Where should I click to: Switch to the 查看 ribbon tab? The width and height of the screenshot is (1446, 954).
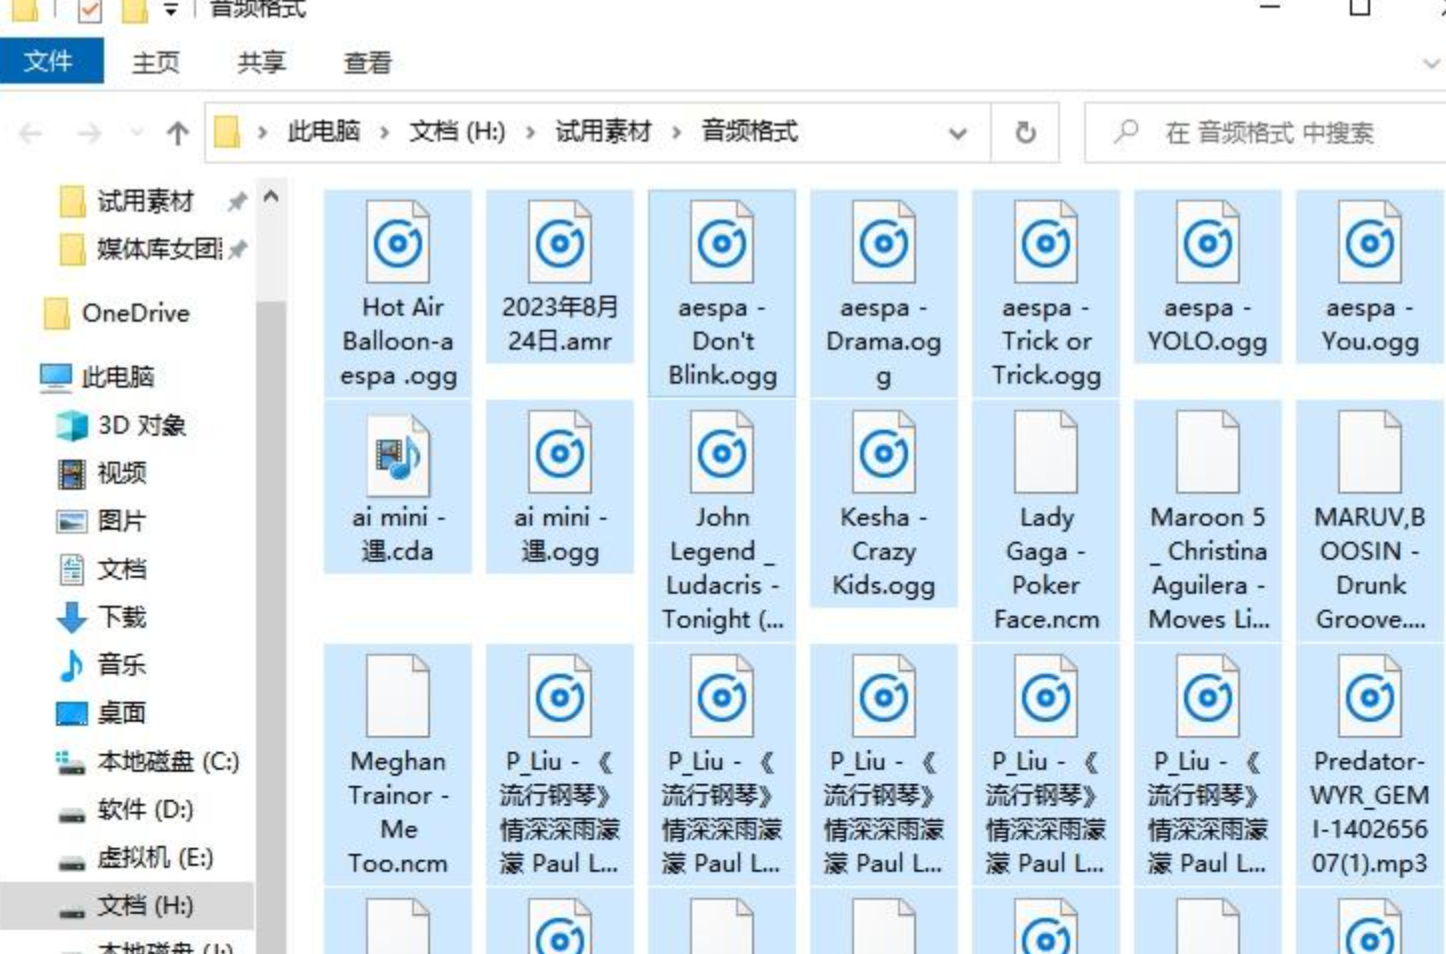coord(368,62)
